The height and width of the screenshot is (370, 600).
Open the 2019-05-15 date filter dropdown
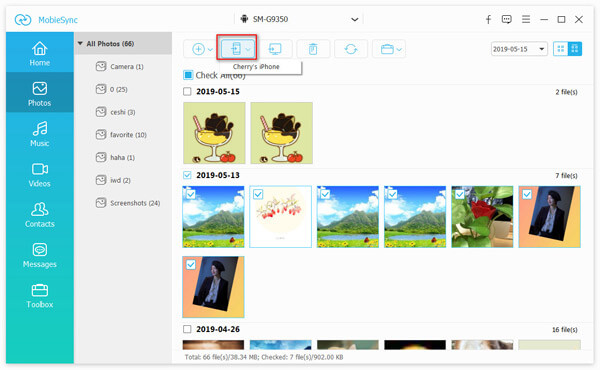(x=519, y=49)
